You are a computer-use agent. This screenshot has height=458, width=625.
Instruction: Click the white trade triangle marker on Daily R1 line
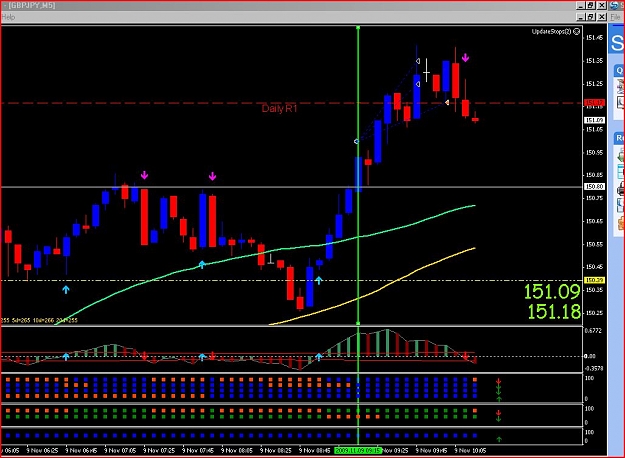coord(447,103)
